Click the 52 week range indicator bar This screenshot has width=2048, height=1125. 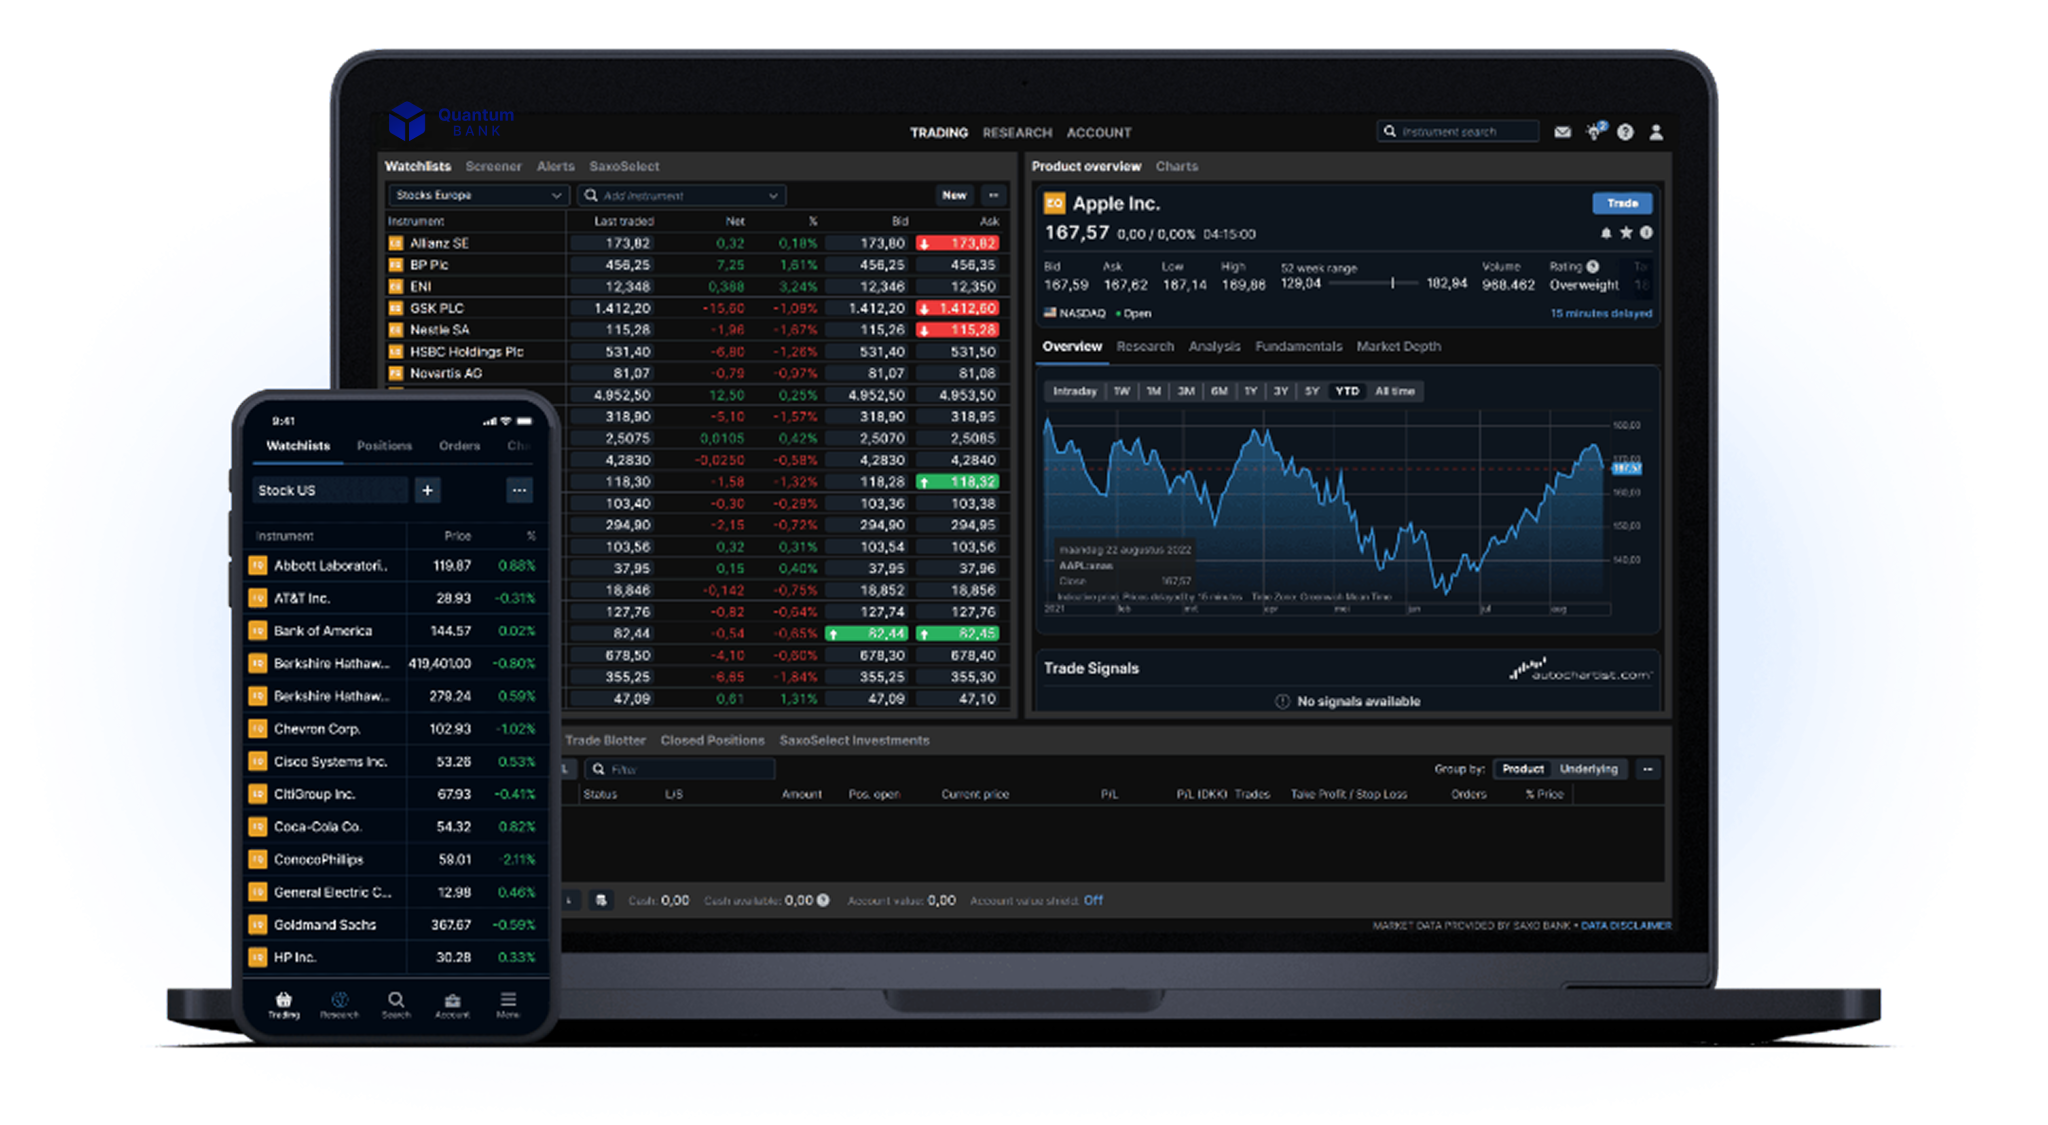point(1374,284)
